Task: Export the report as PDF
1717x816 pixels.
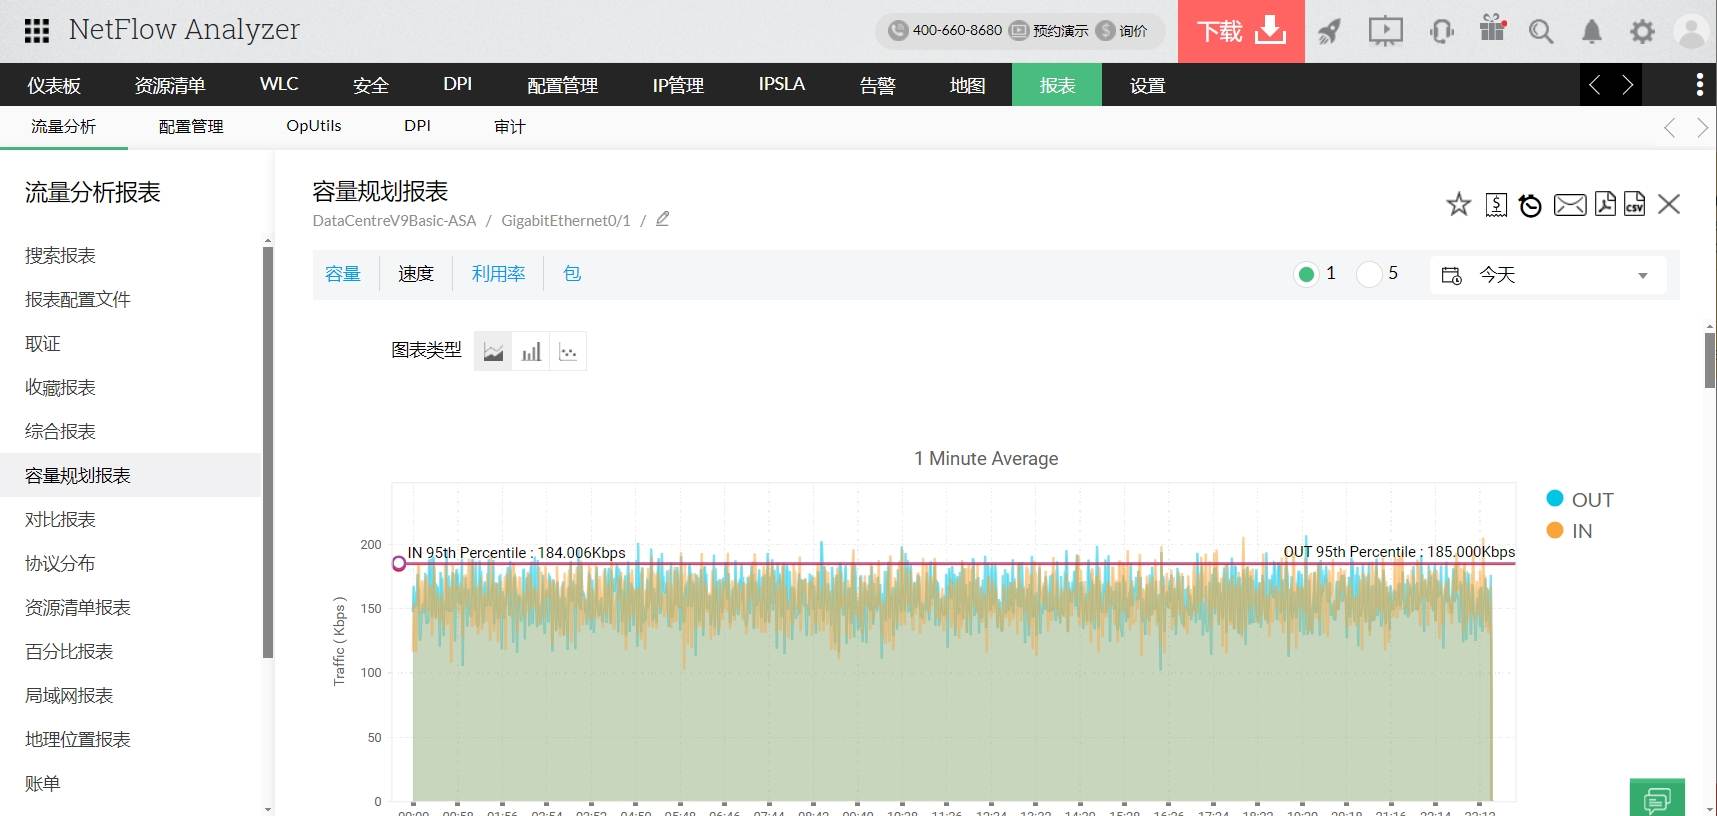Action: pyautogui.click(x=1604, y=204)
